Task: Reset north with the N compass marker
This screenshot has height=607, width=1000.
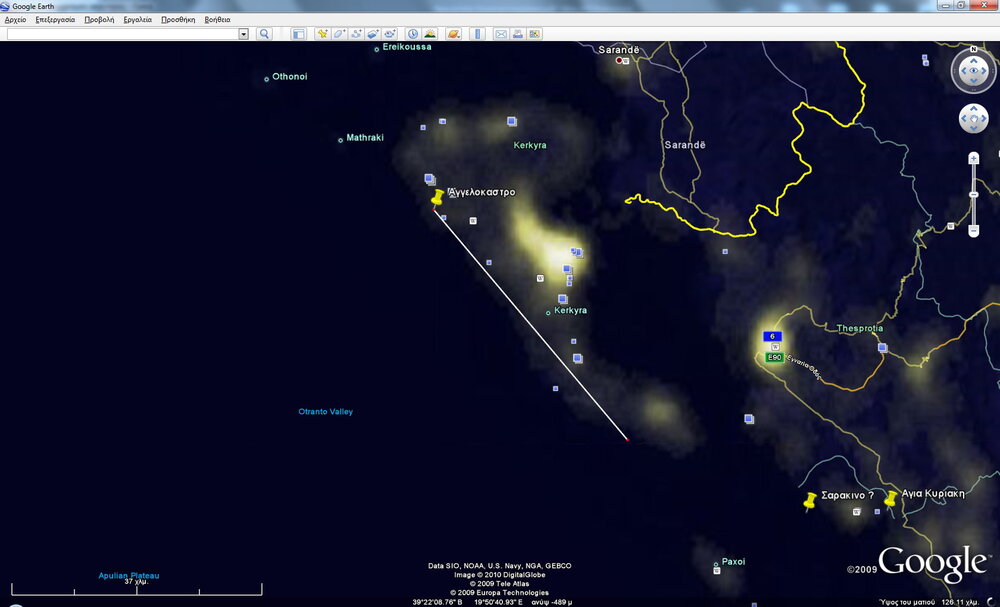Action: point(973,49)
